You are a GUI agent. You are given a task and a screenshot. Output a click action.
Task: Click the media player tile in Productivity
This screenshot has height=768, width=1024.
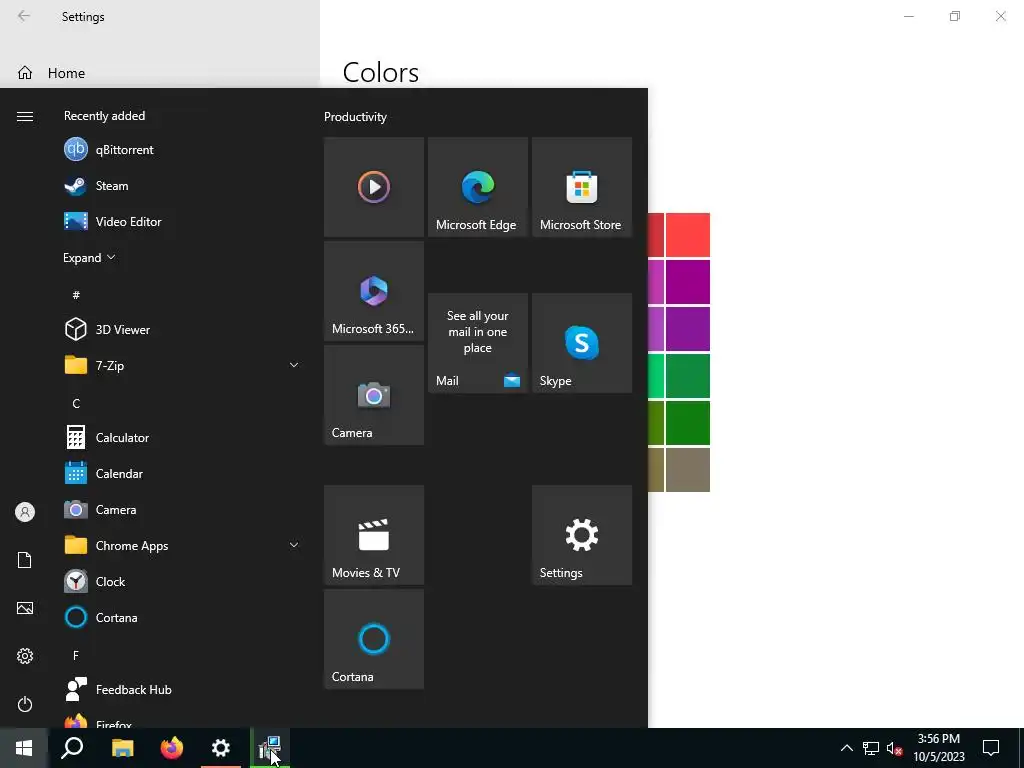(374, 187)
